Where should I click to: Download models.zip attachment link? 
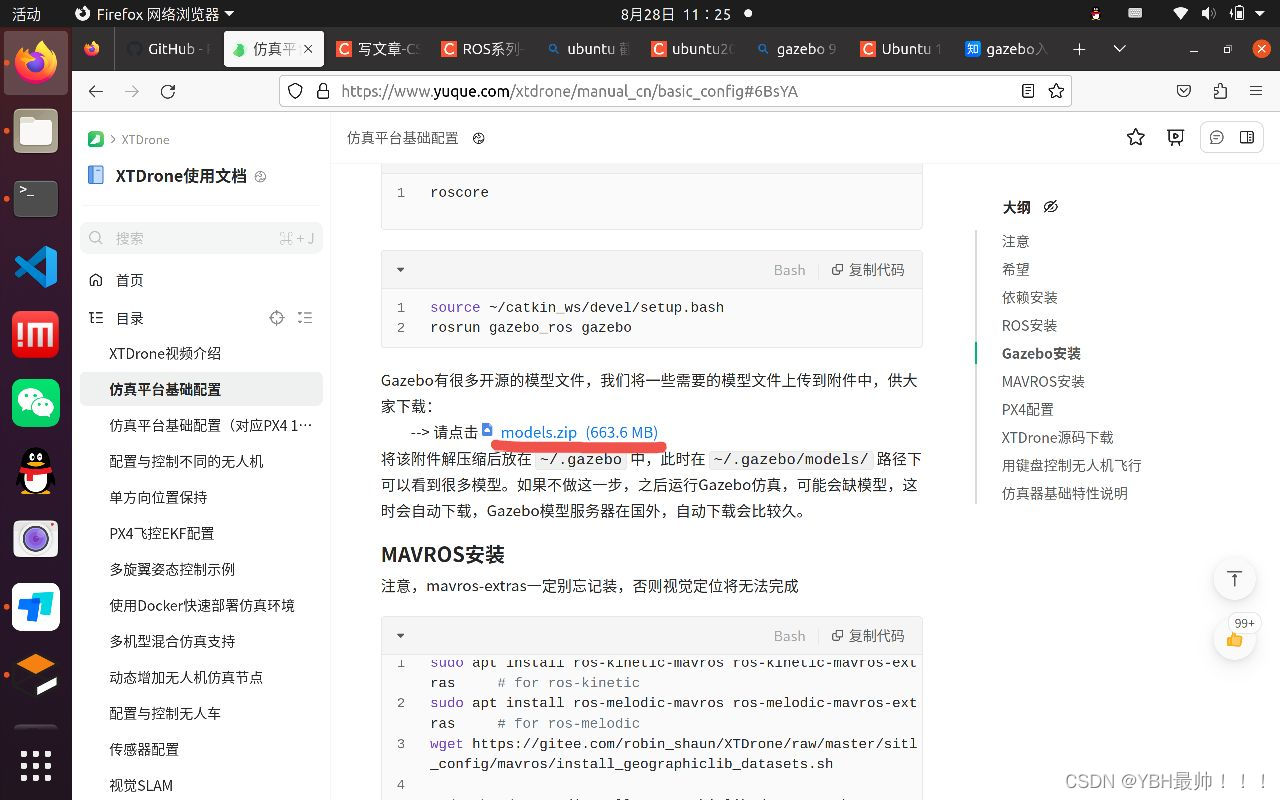tap(579, 432)
